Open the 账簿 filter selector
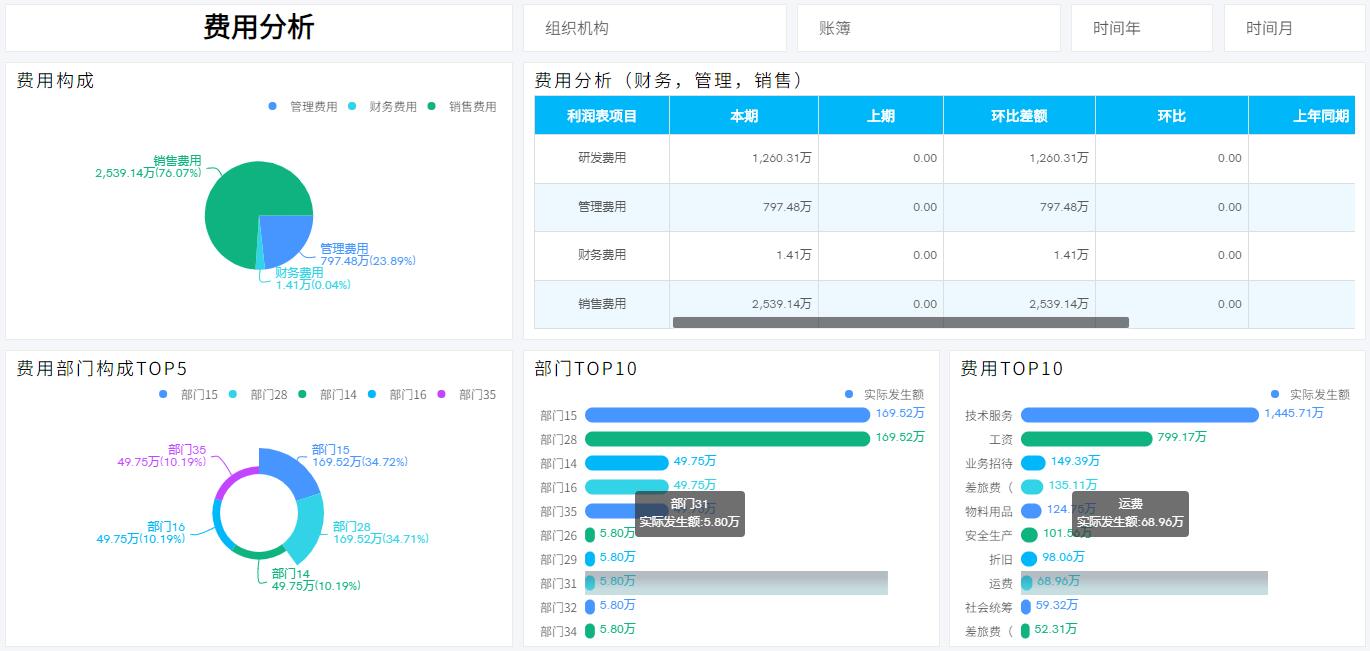The image size is (1370, 651). click(x=928, y=28)
